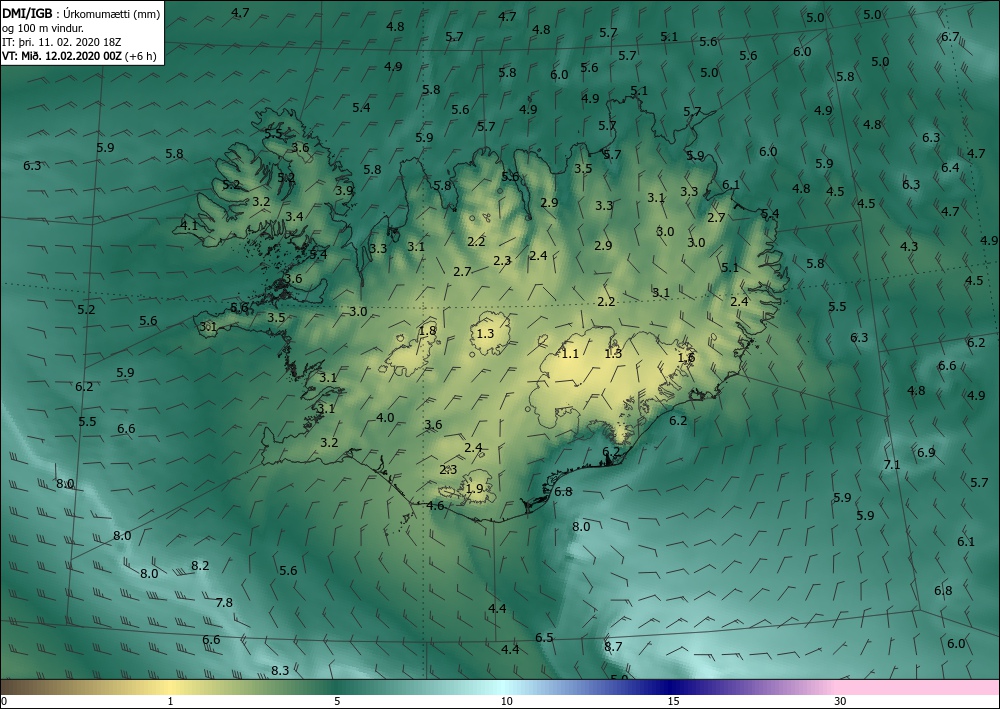The image size is (1000, 709).
Task: Click the glacier value "1.1"
Action: coord(570,354)
